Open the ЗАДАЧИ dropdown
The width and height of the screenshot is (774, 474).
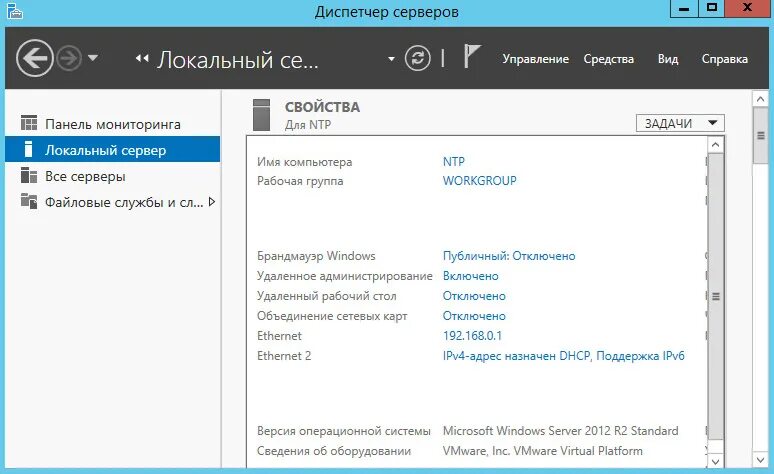[x=680, y=123]
